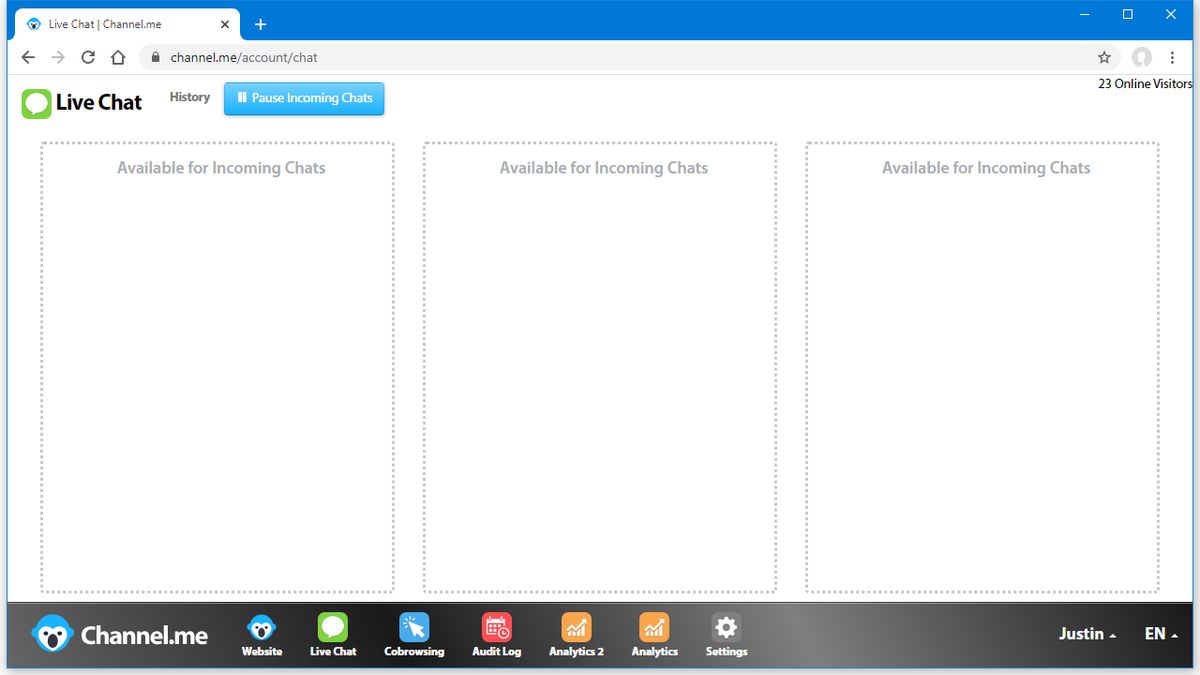Pause incoming chats

(303, 98)
